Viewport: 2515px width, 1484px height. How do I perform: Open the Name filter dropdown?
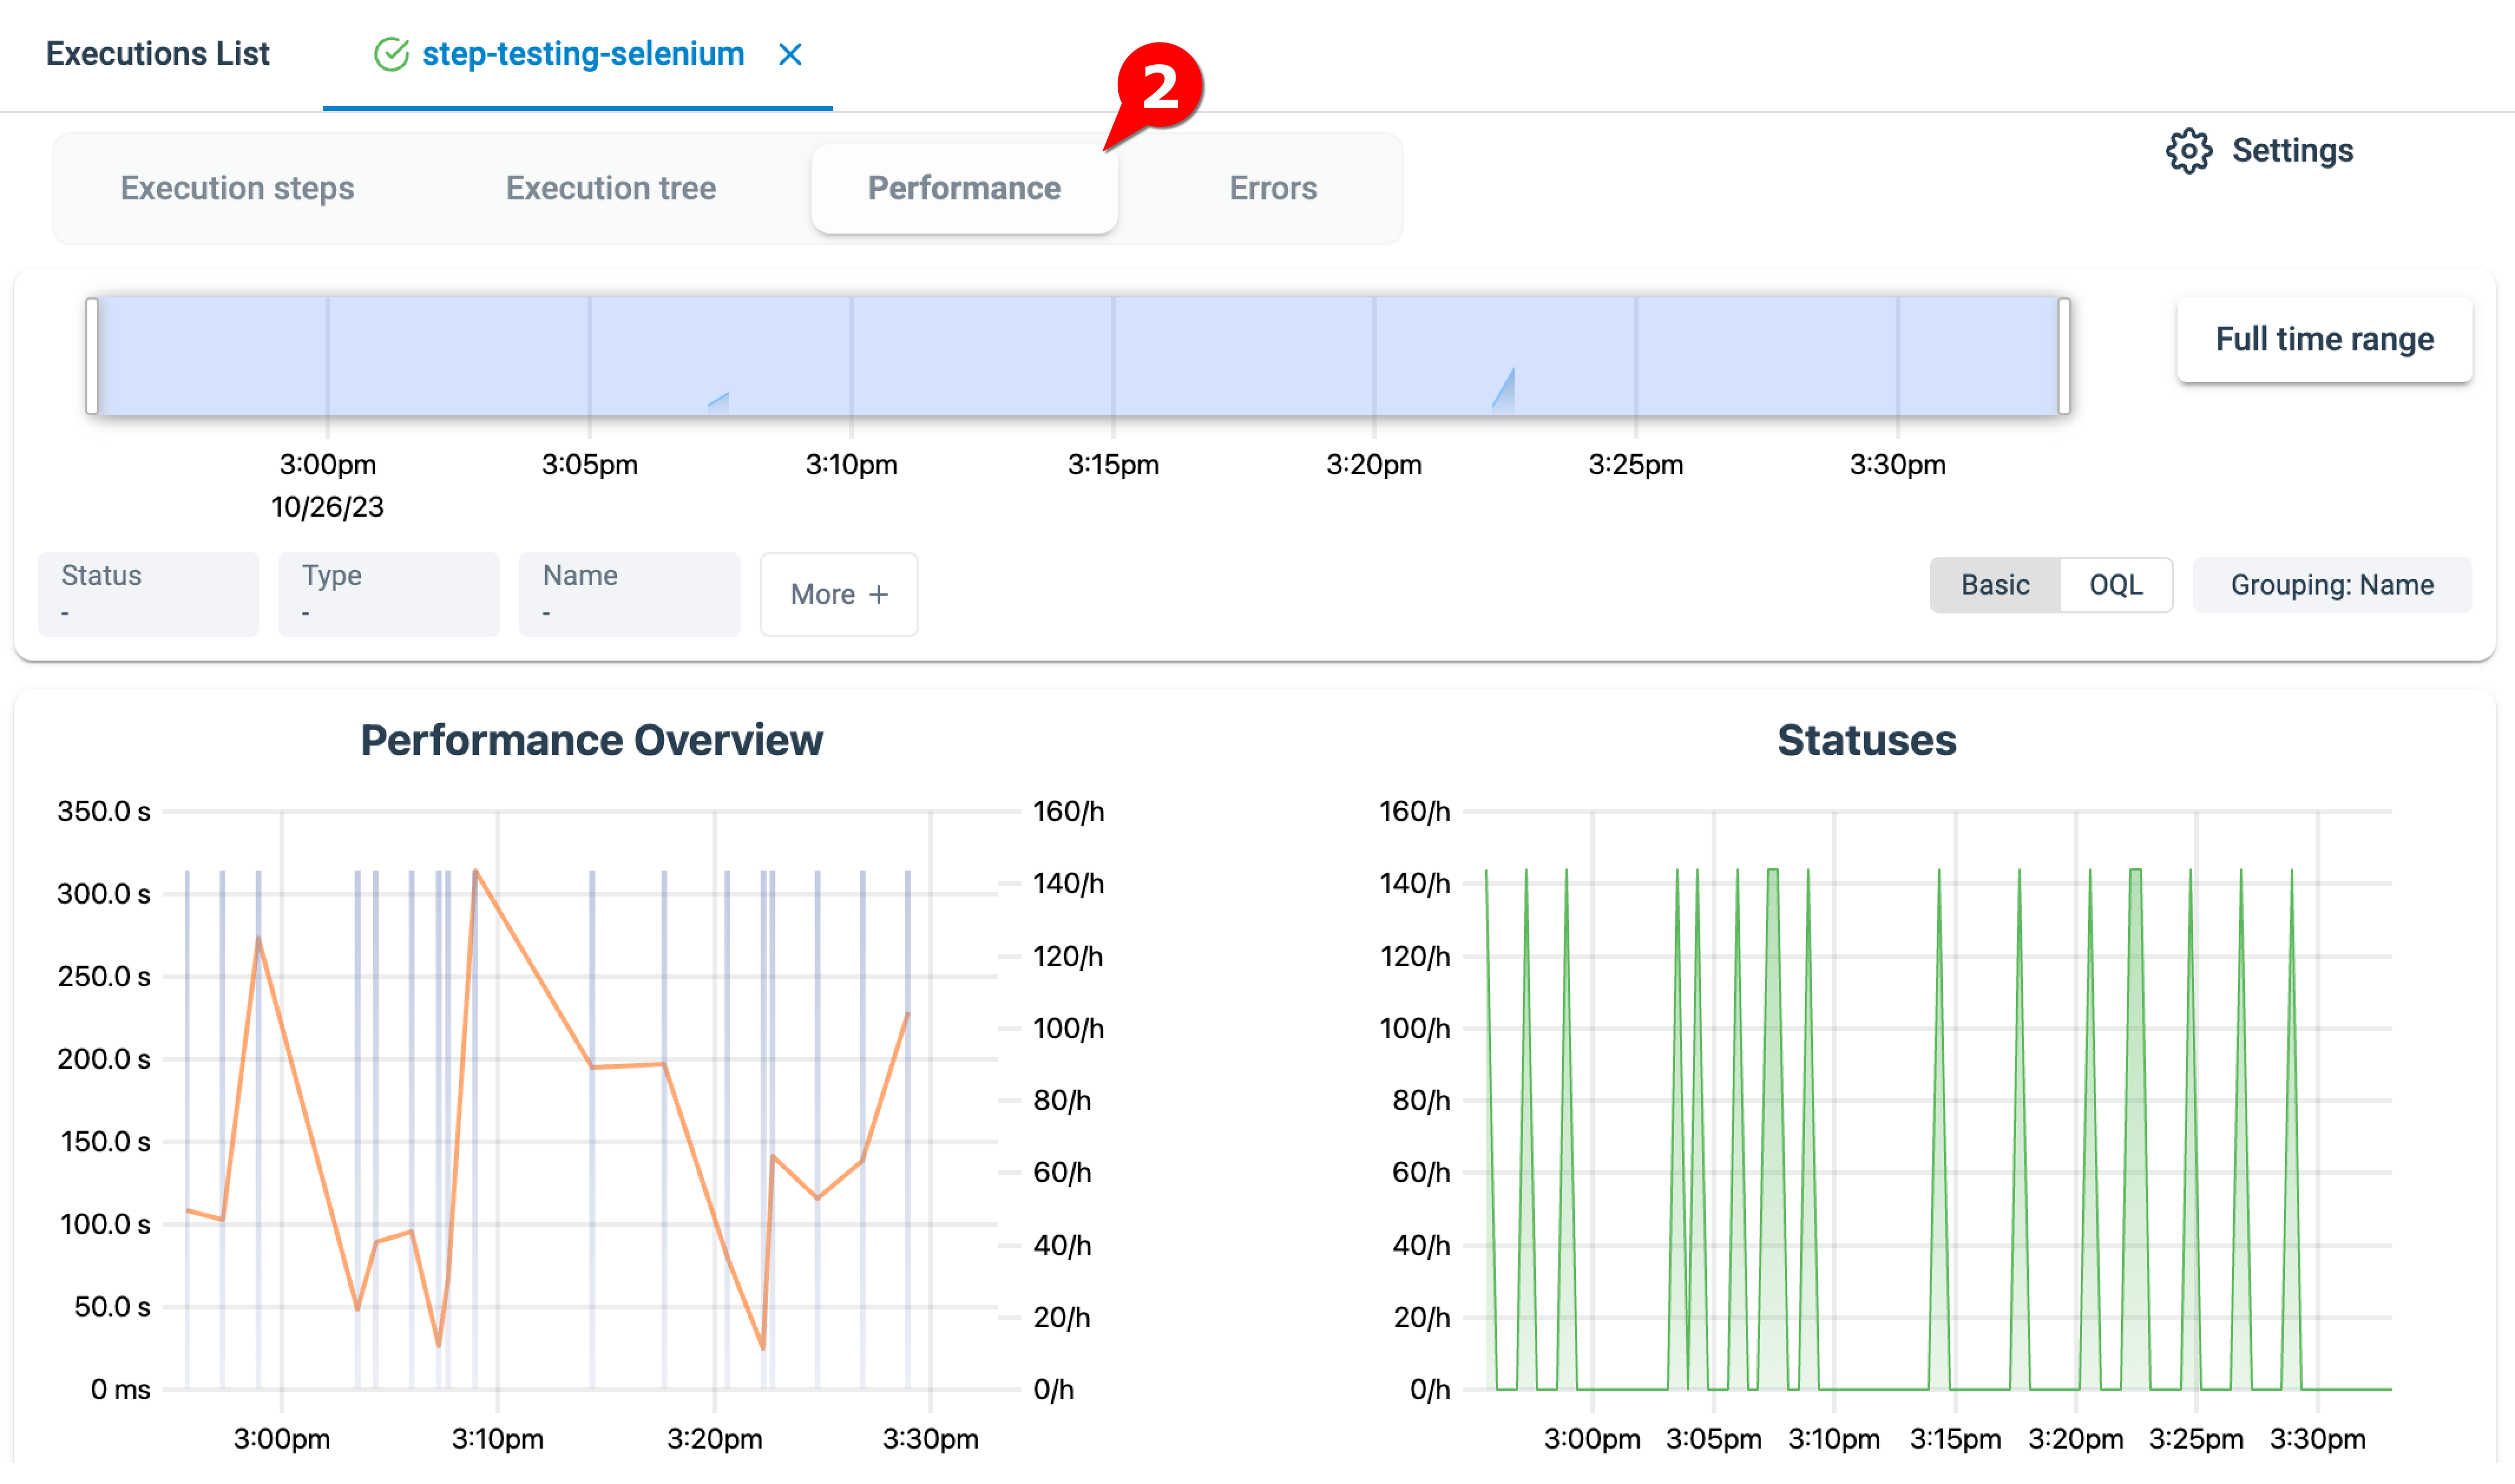(x=629, y=594)
